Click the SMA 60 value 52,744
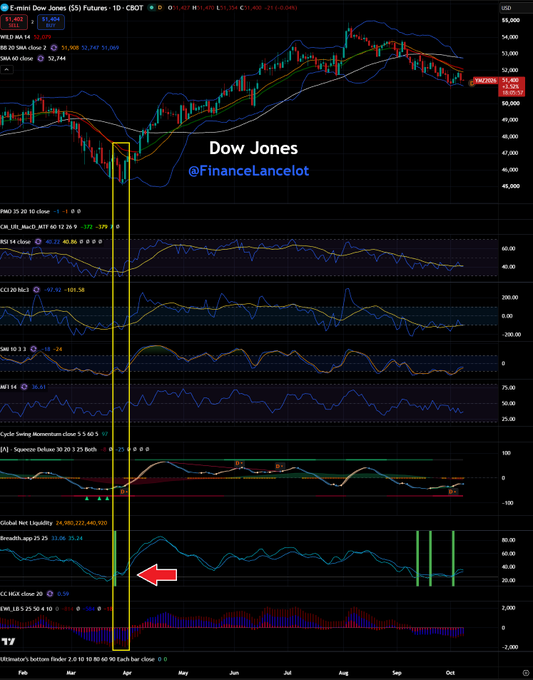Screen dimensions: 533x680 click(x=57, y=58)
